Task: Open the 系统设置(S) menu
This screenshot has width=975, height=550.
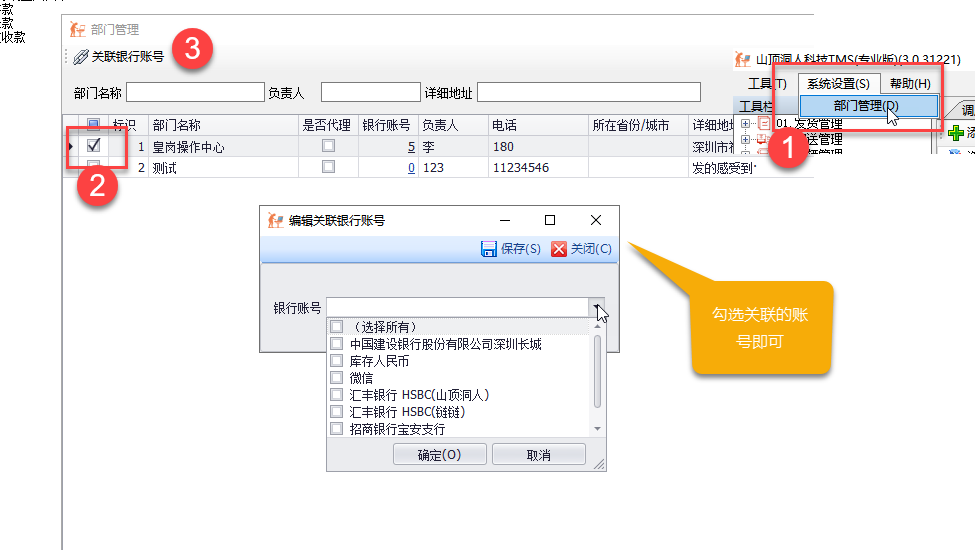Action: pos(838,84)
